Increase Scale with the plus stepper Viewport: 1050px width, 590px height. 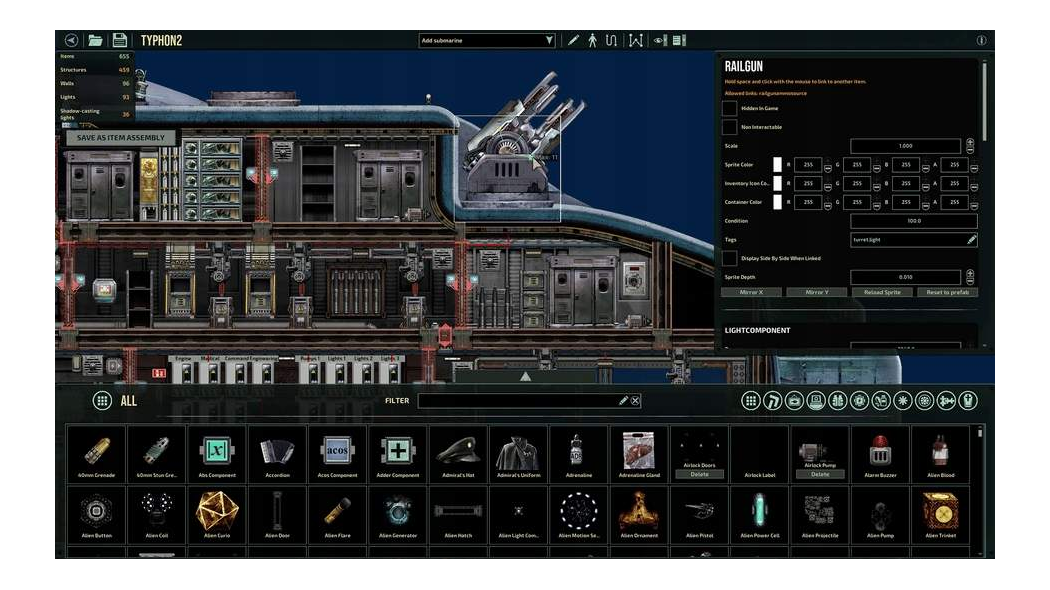[x=970, y=142]
